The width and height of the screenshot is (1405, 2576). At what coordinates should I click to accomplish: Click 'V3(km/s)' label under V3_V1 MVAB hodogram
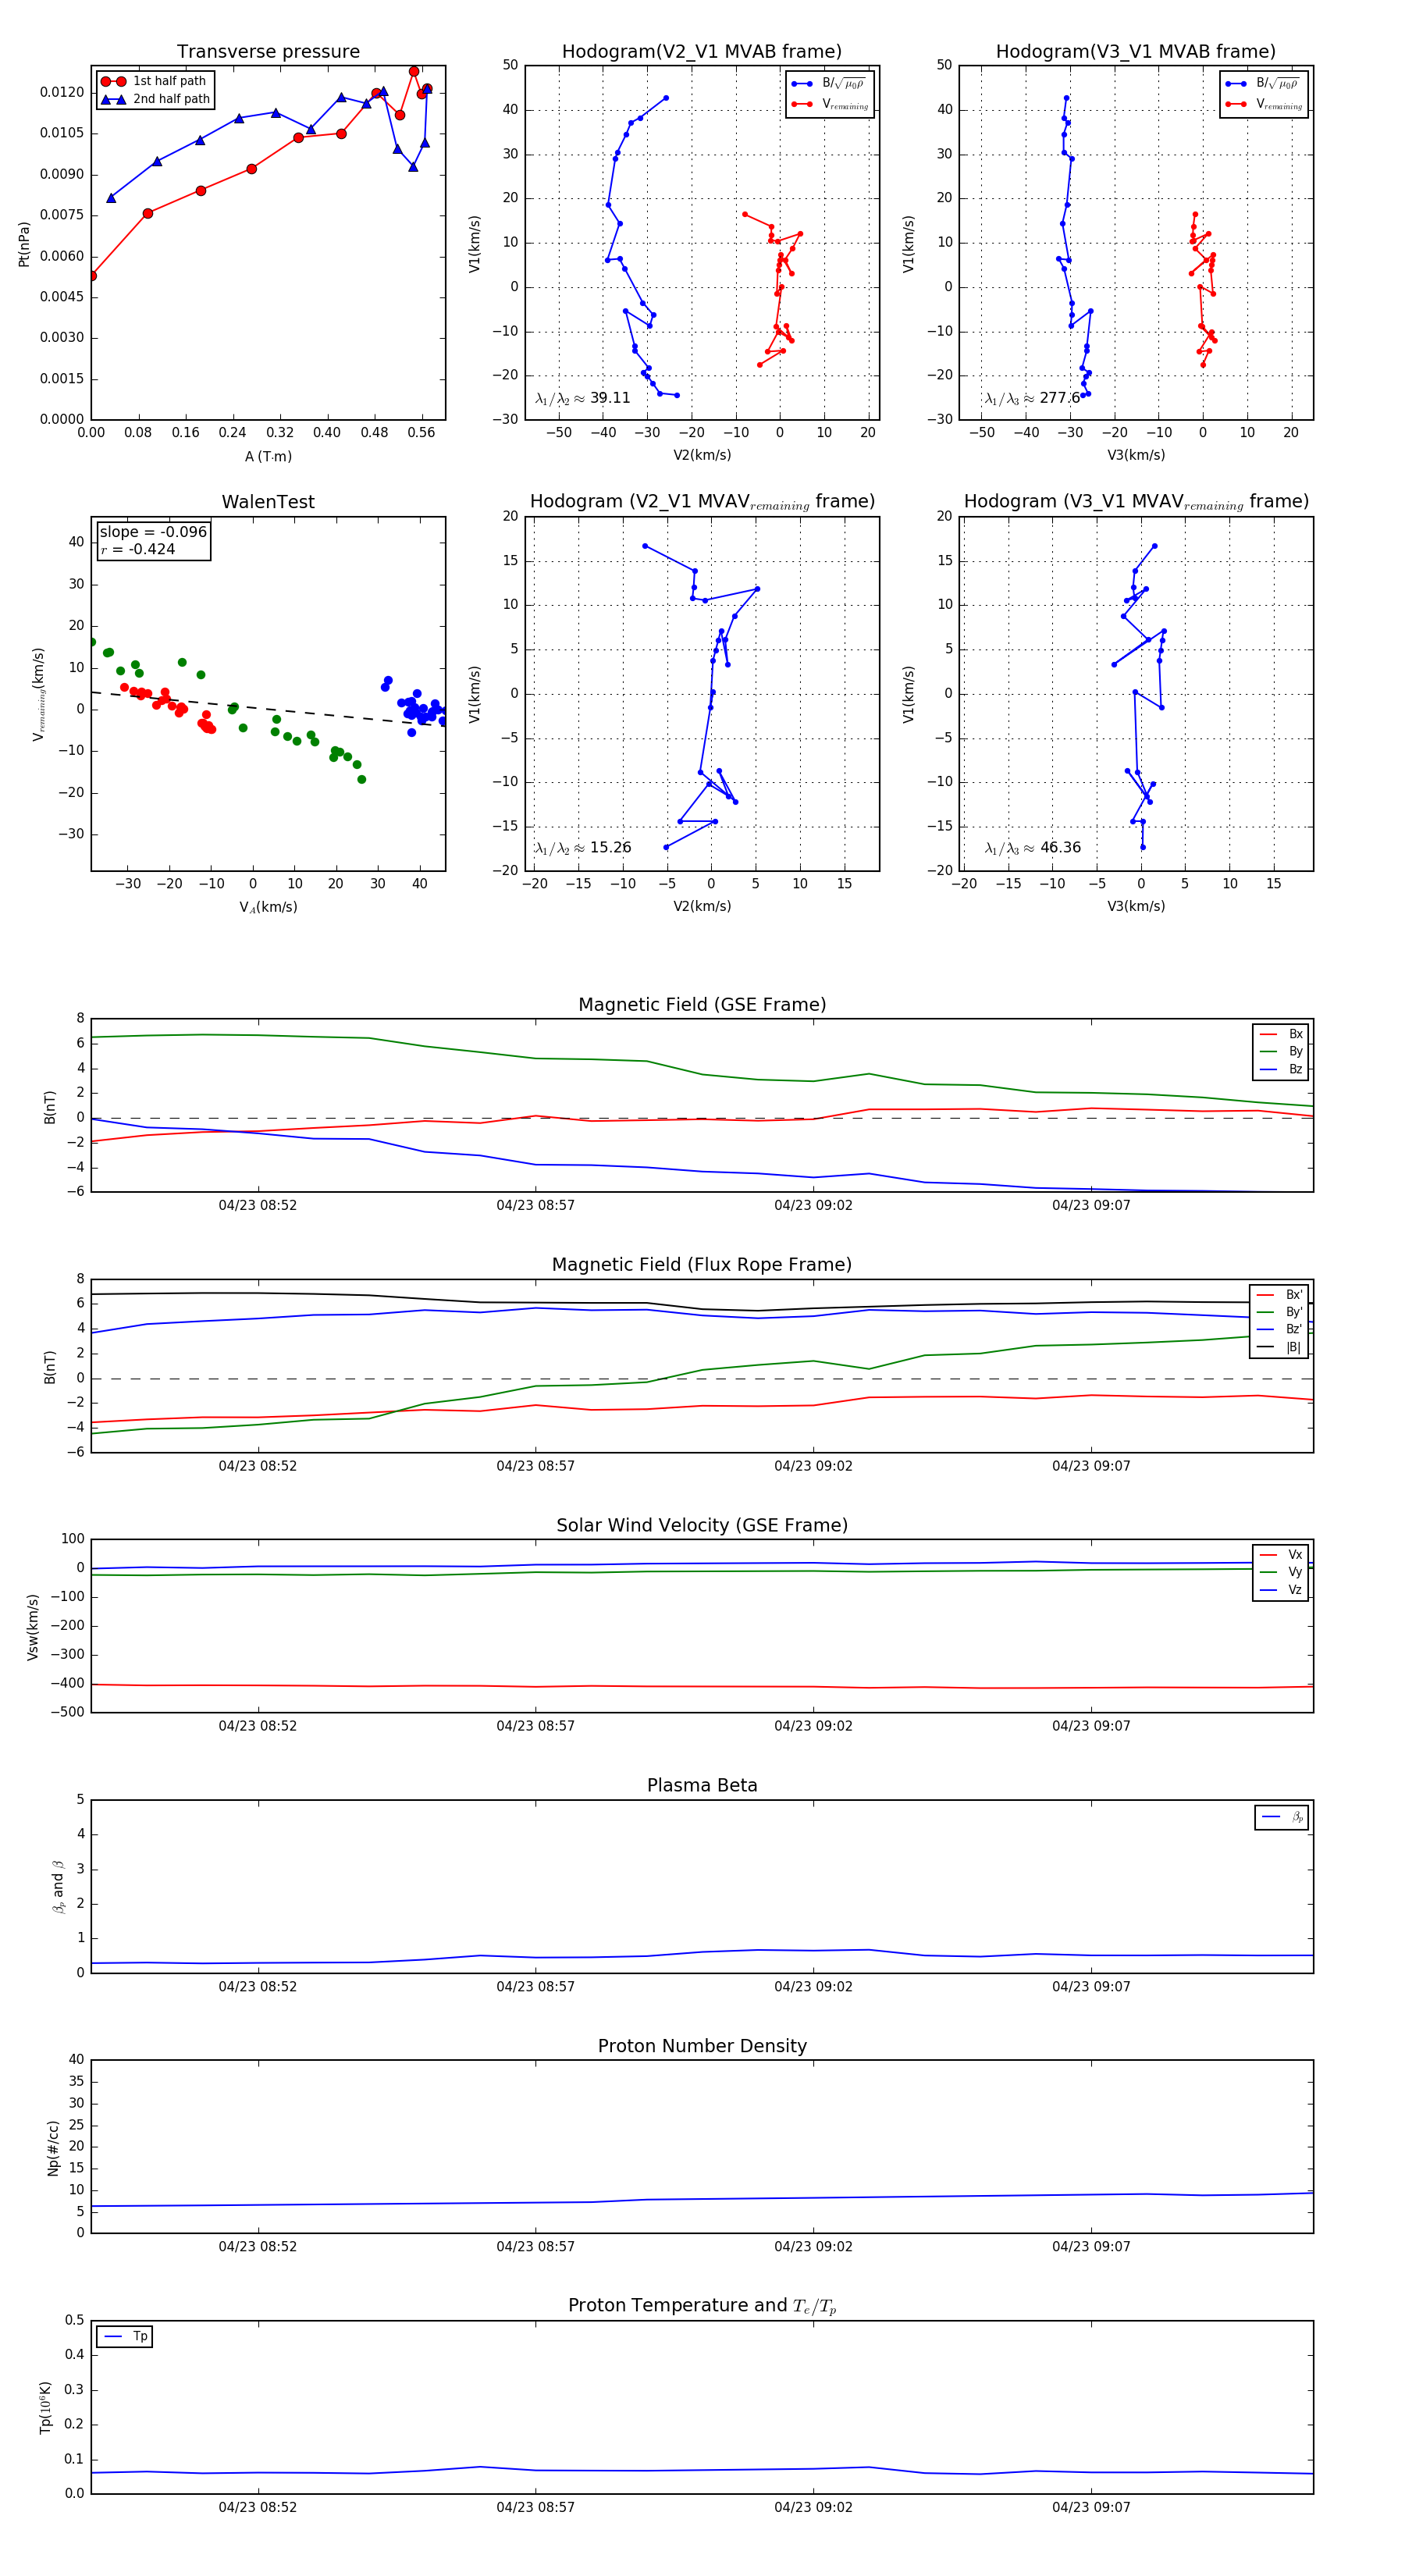1136,456
